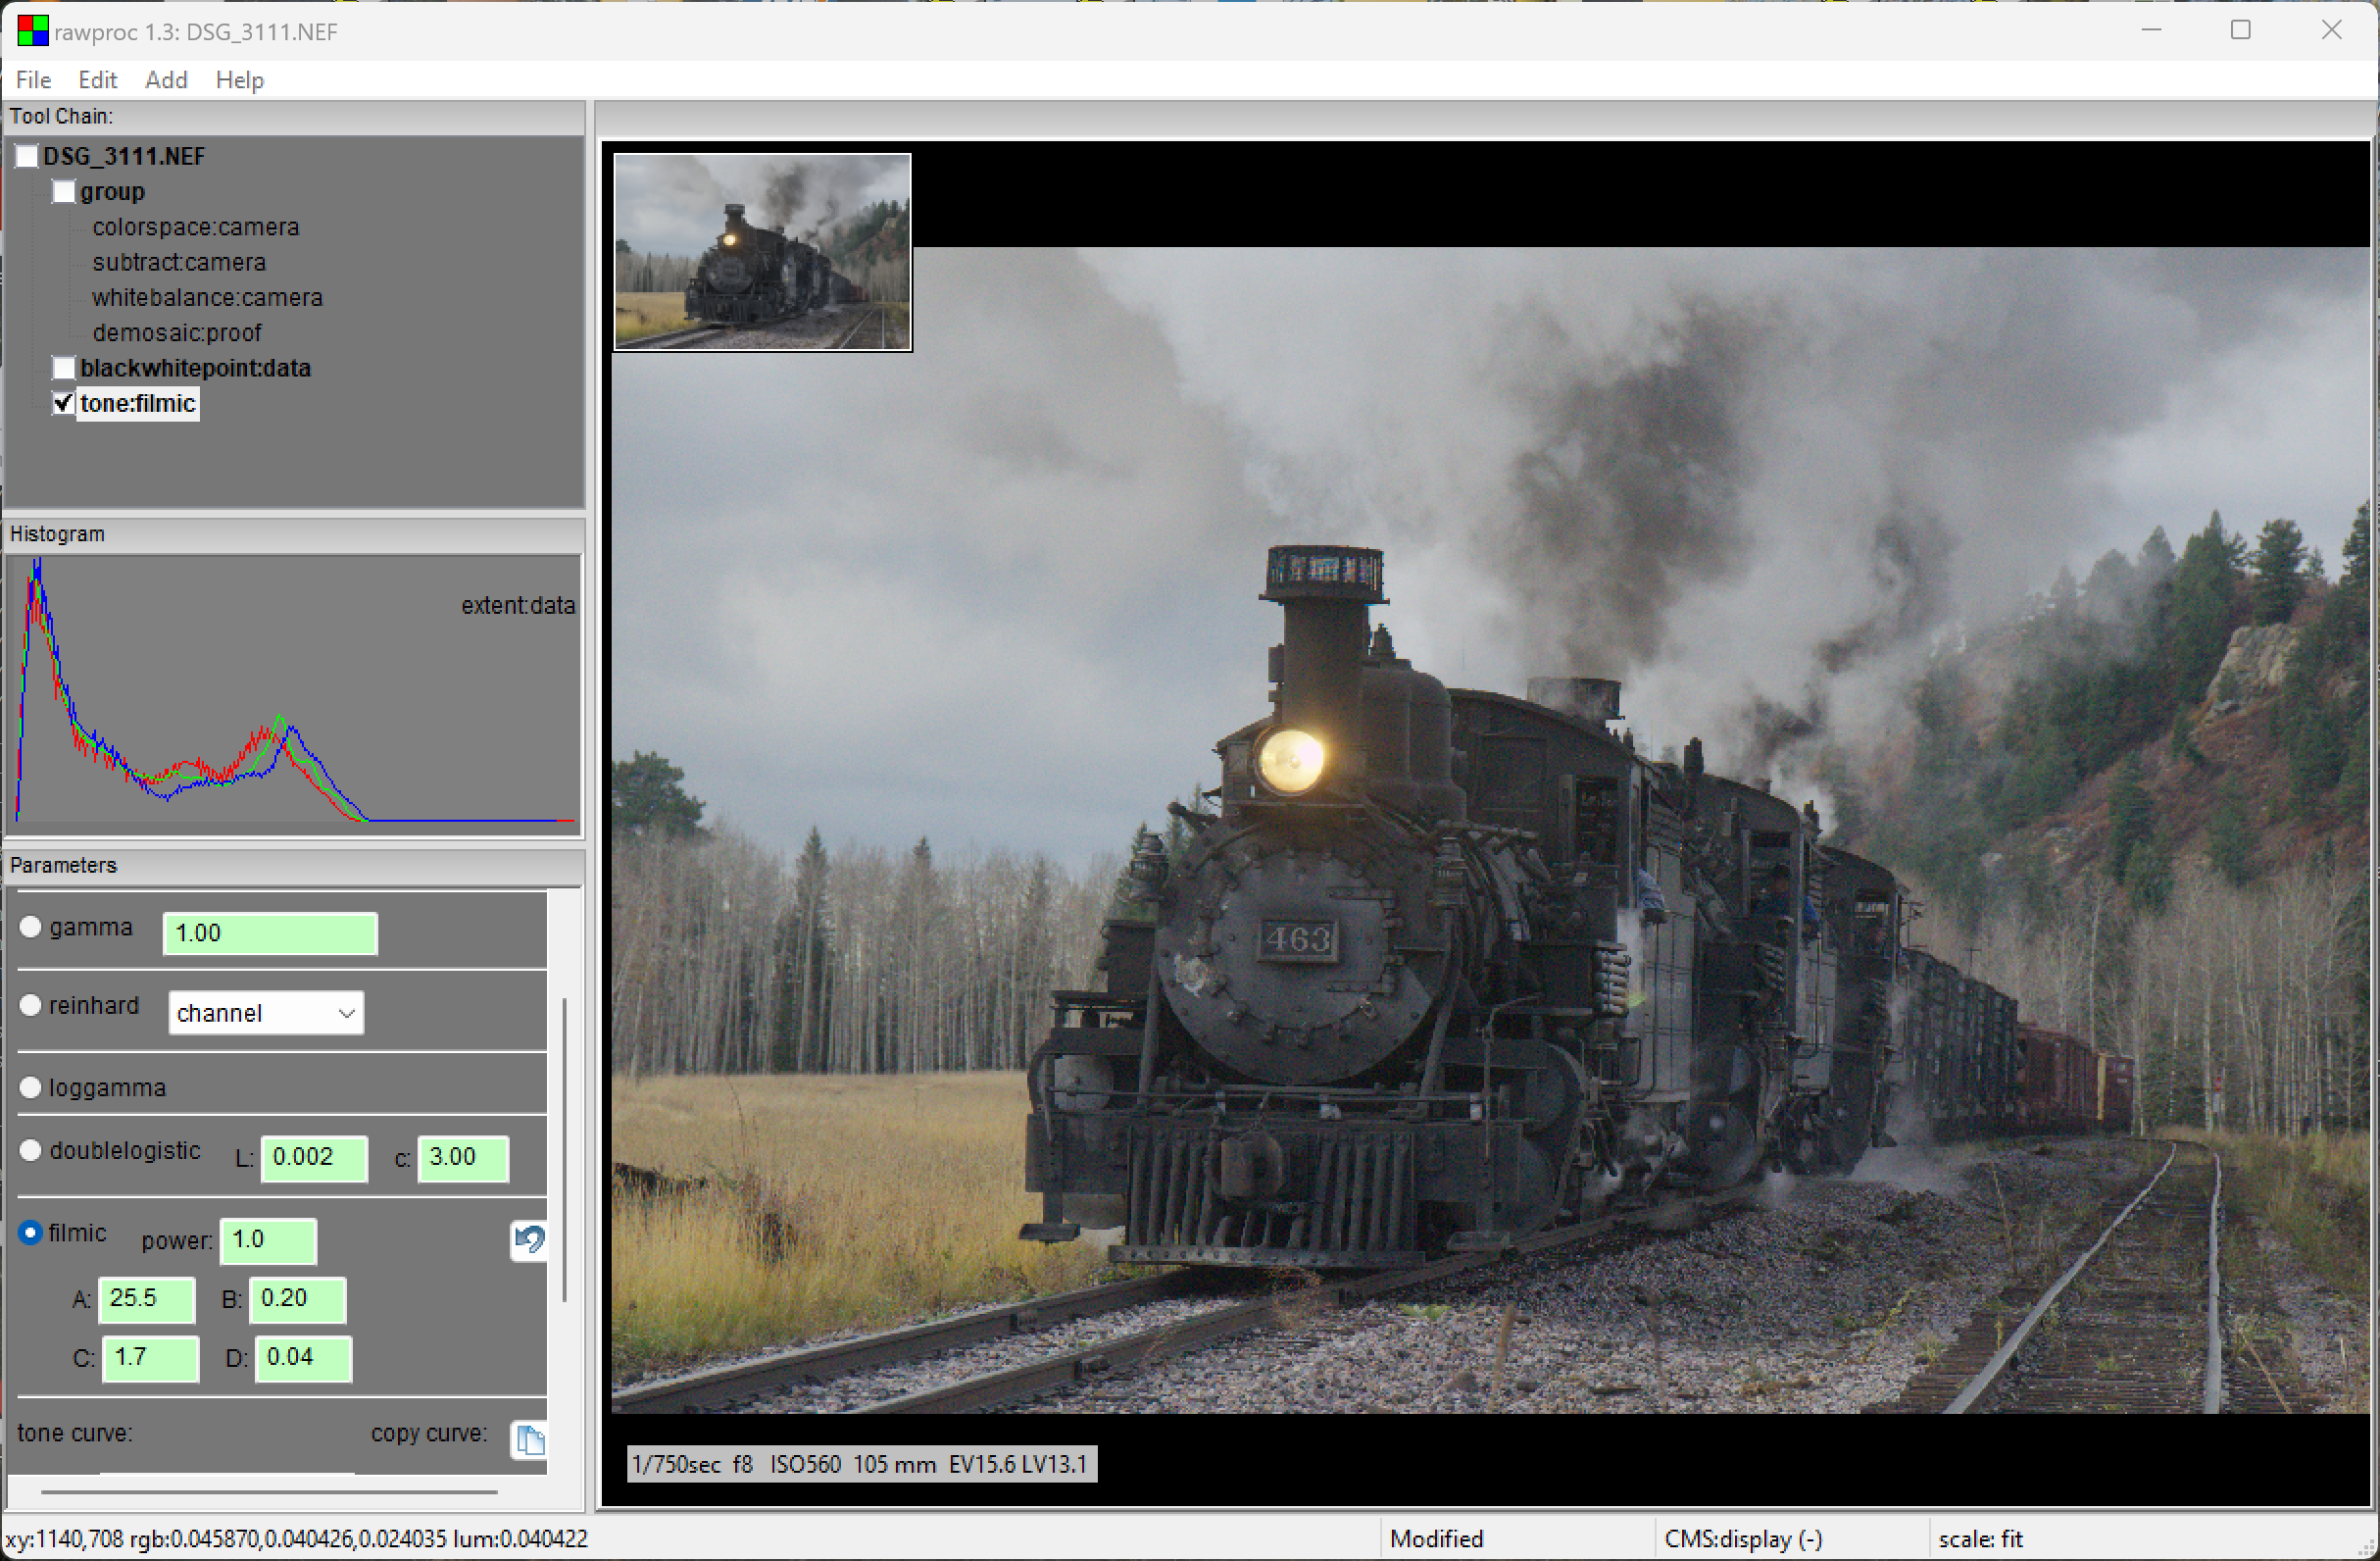Open the Add menu
The height and width of the screenshot is (1561, 2380).
(166, 80)
